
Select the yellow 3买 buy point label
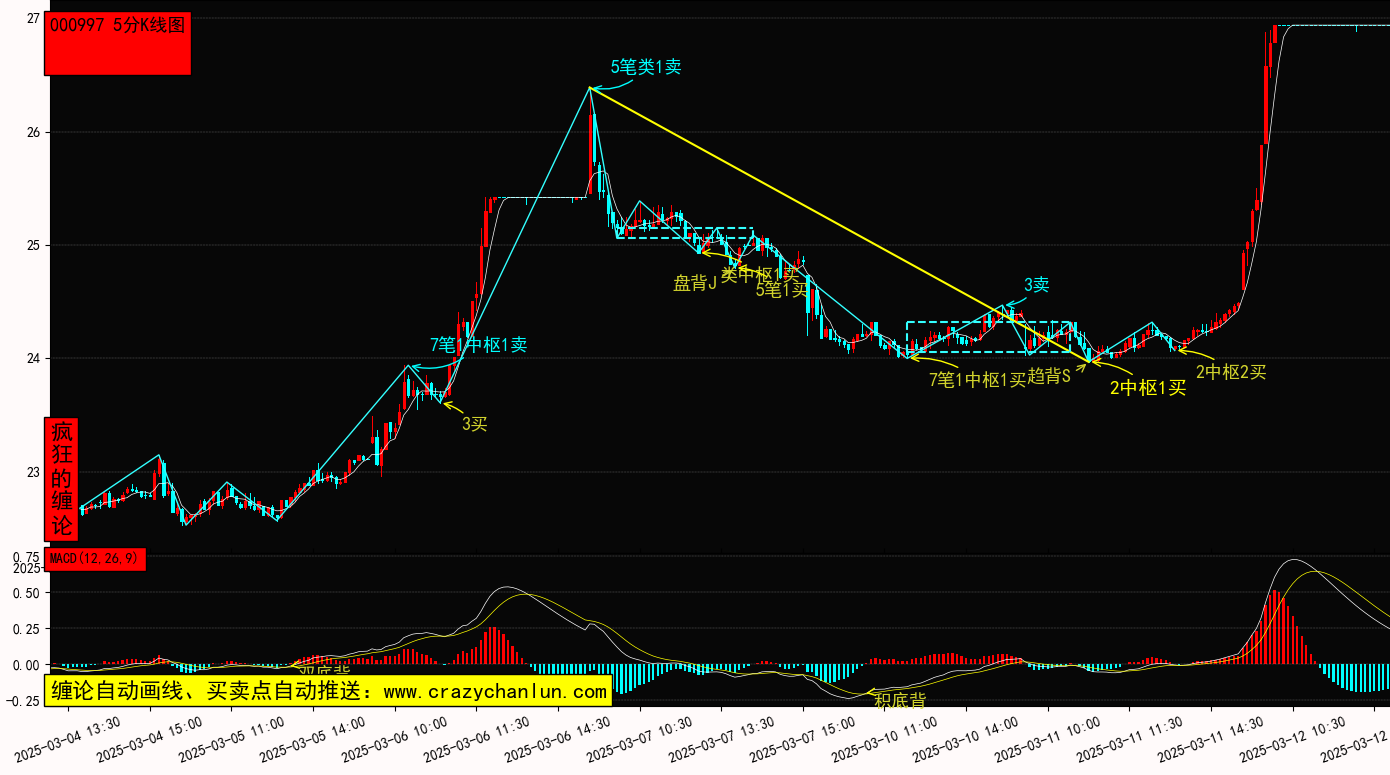pyautogui.click(x=474, y=424)
